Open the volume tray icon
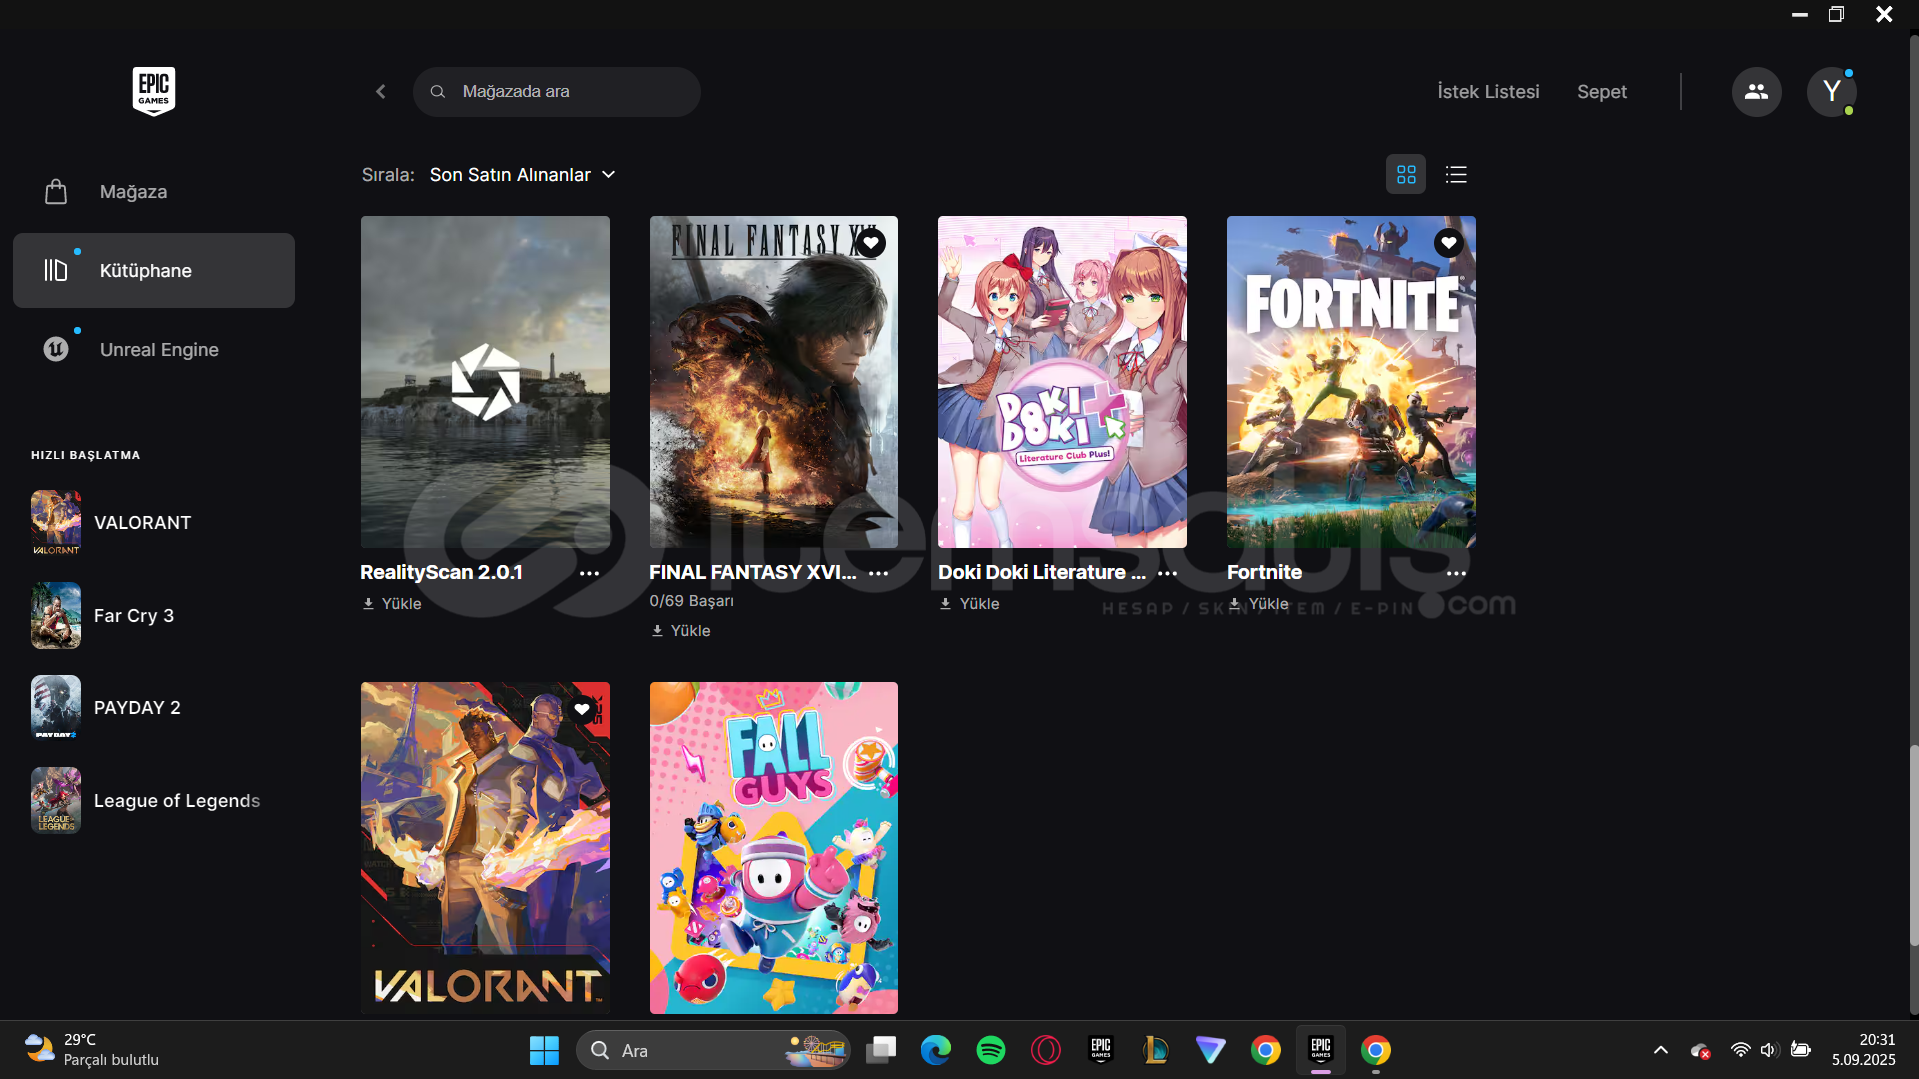Image resolution: width=1919 pixels, height=1079 pixels. (x=1770, y=1050)
